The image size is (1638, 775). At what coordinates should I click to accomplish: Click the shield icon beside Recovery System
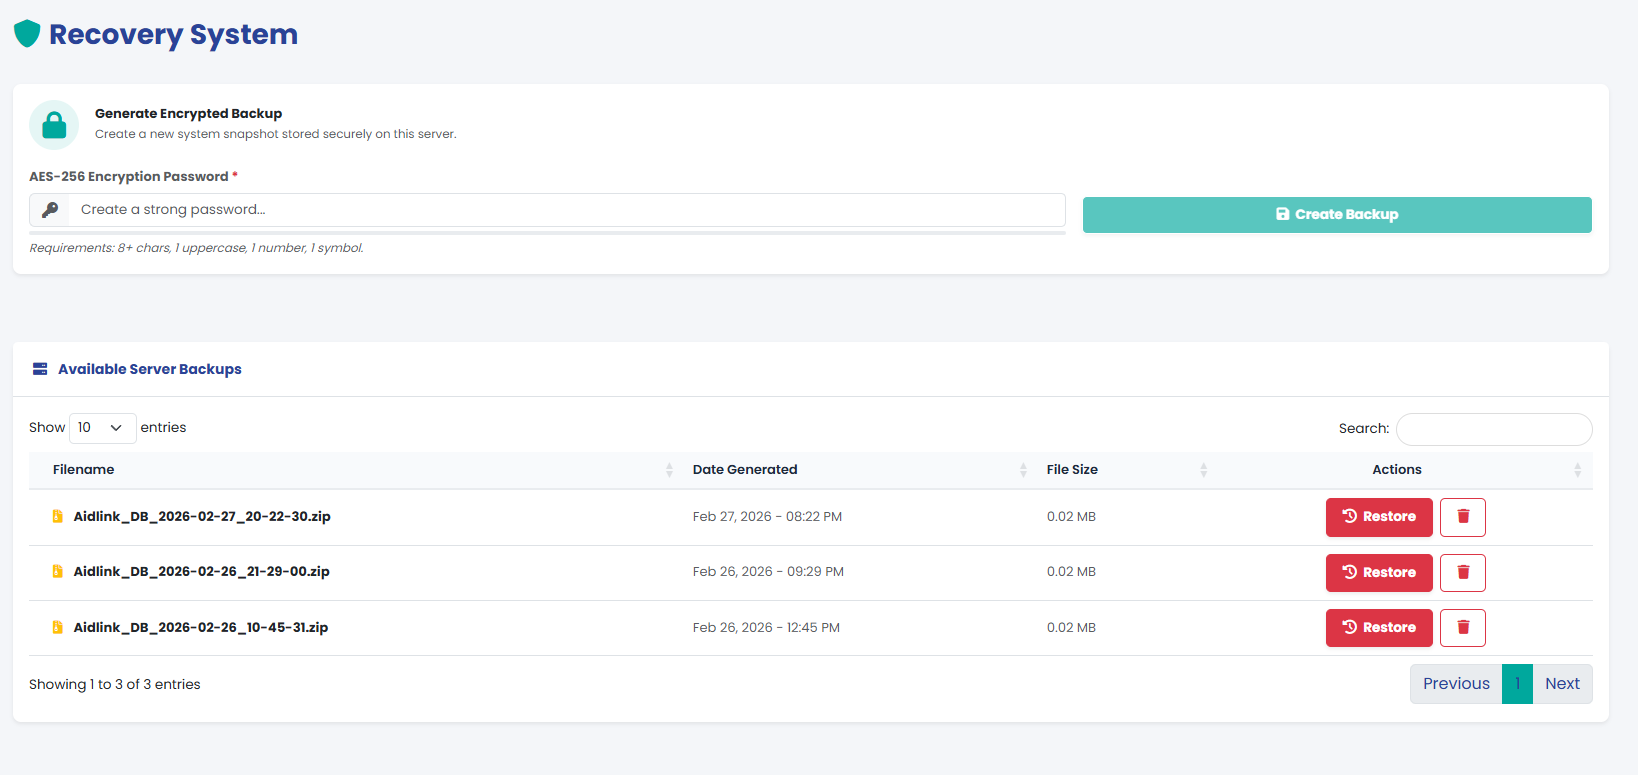[27, 34]
